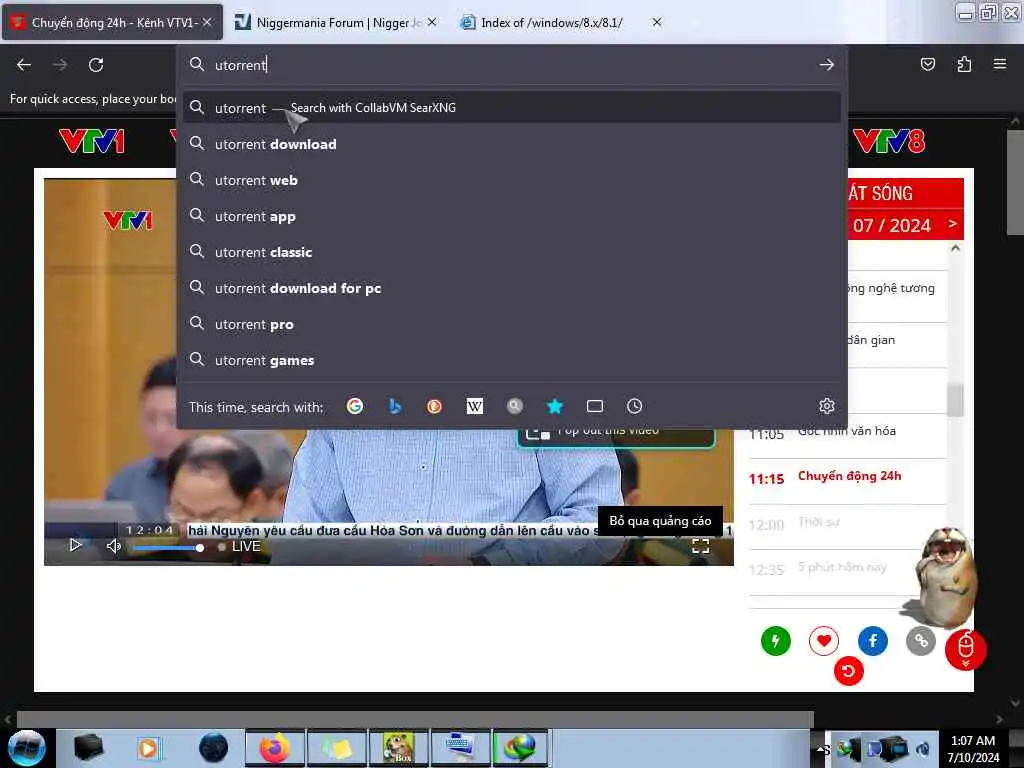This screenshot has width=1024, height=768.
Task: Choose suggestion 'utorrent web'
Action: pos(511,180)
